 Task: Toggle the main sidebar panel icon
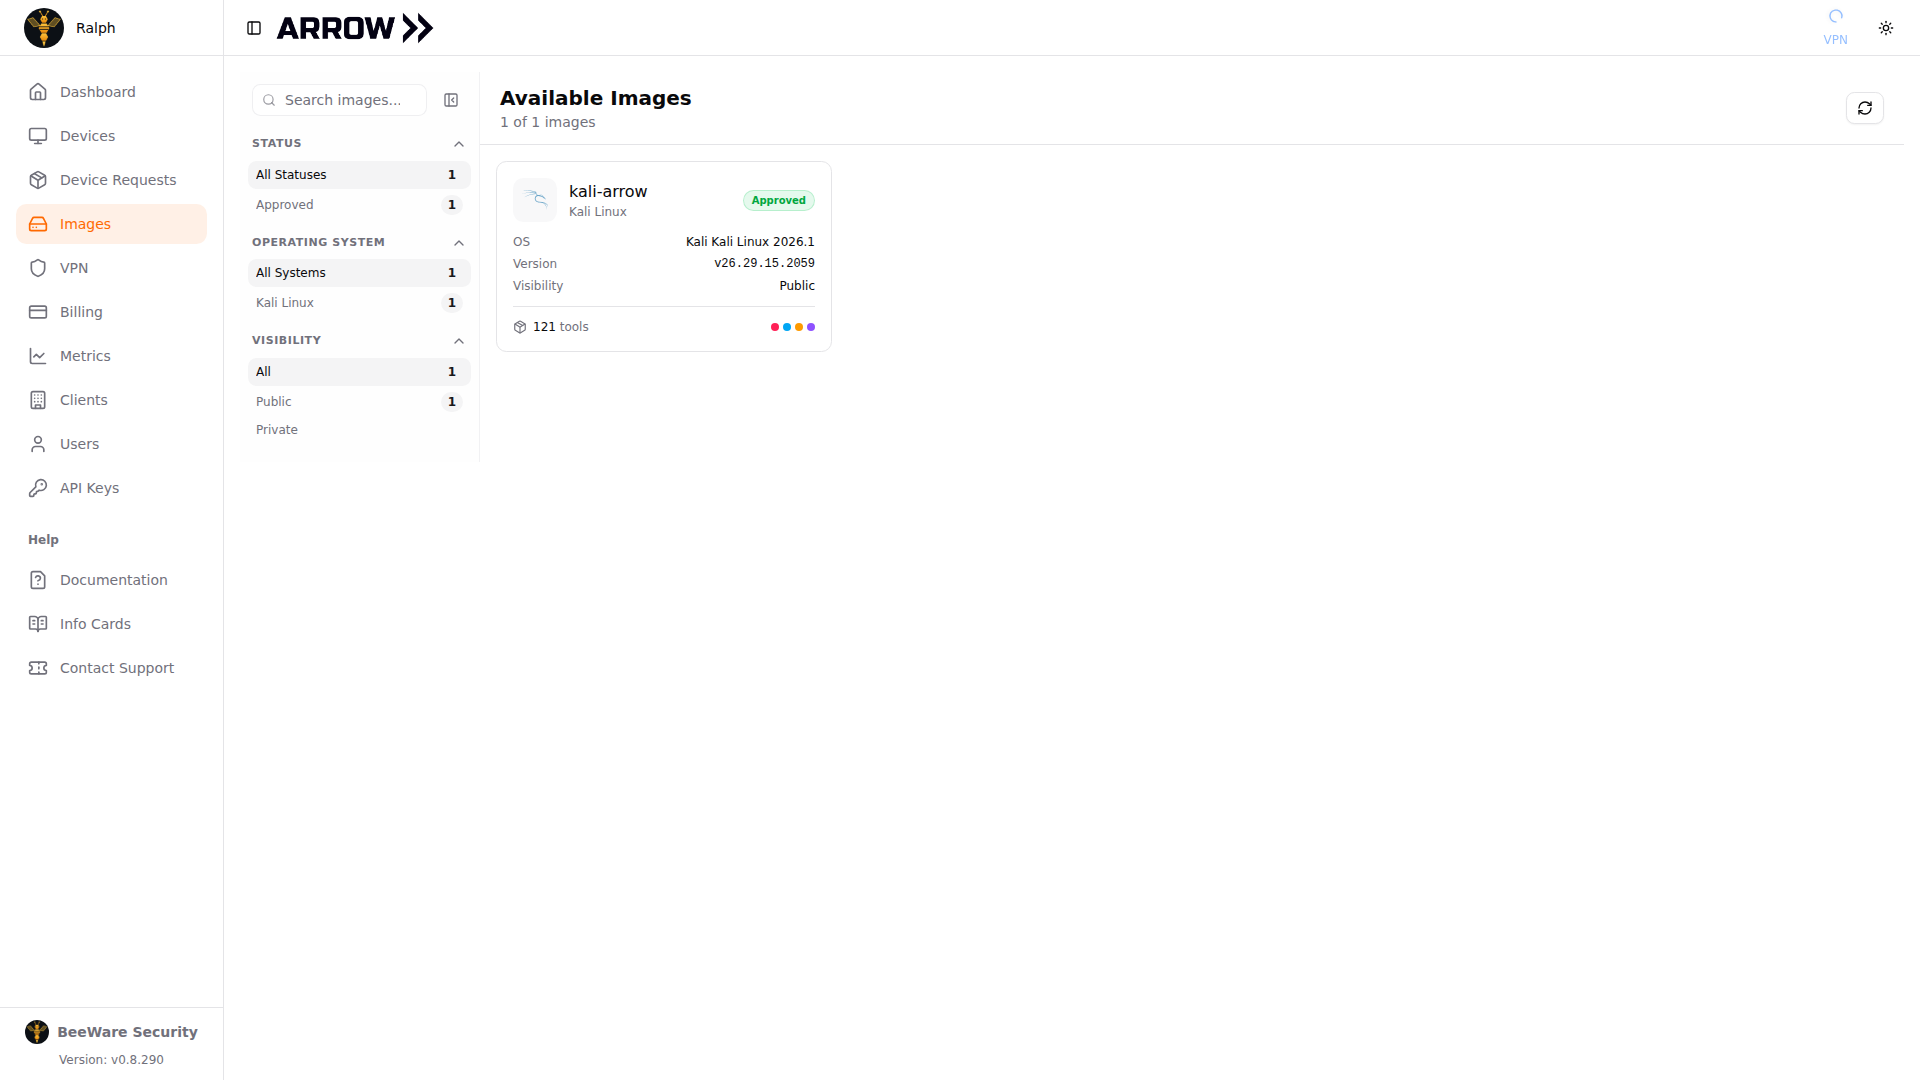(254, 28)
